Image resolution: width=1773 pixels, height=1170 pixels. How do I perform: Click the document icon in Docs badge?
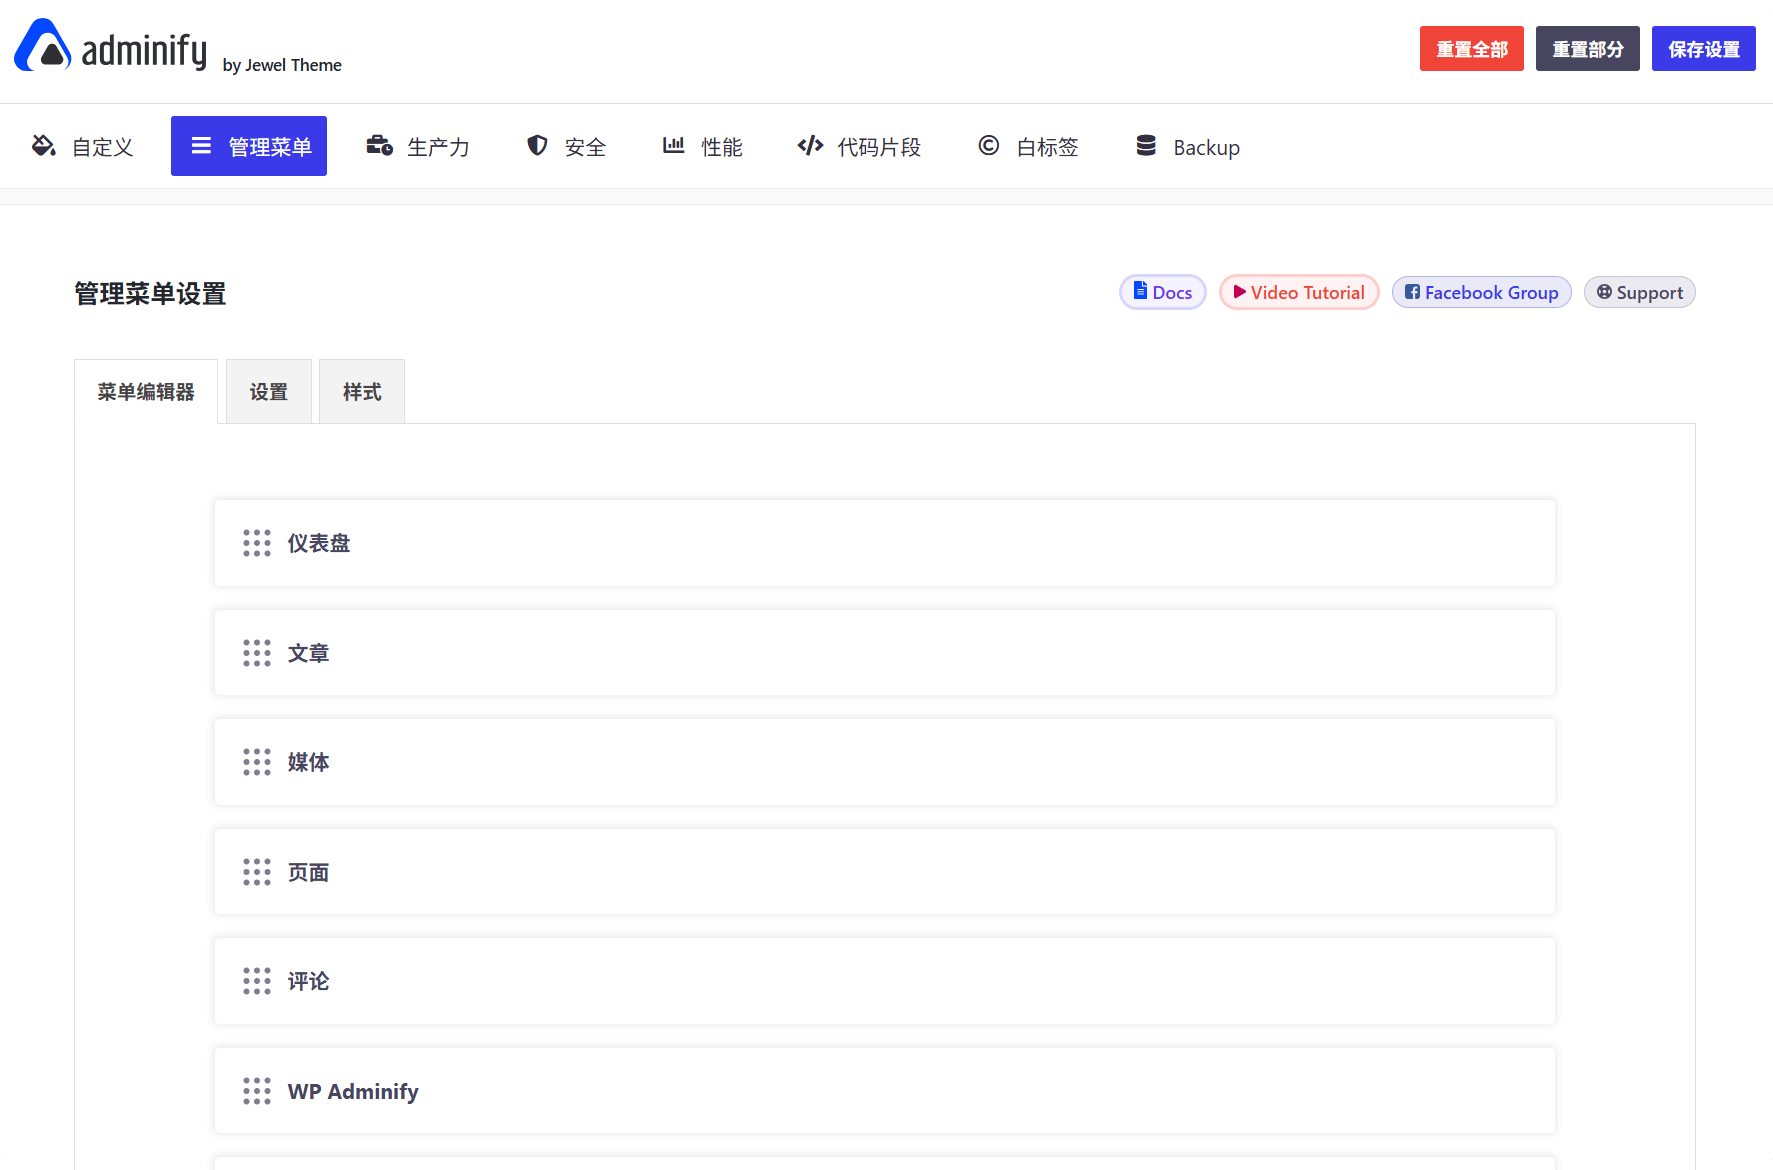1140,291
